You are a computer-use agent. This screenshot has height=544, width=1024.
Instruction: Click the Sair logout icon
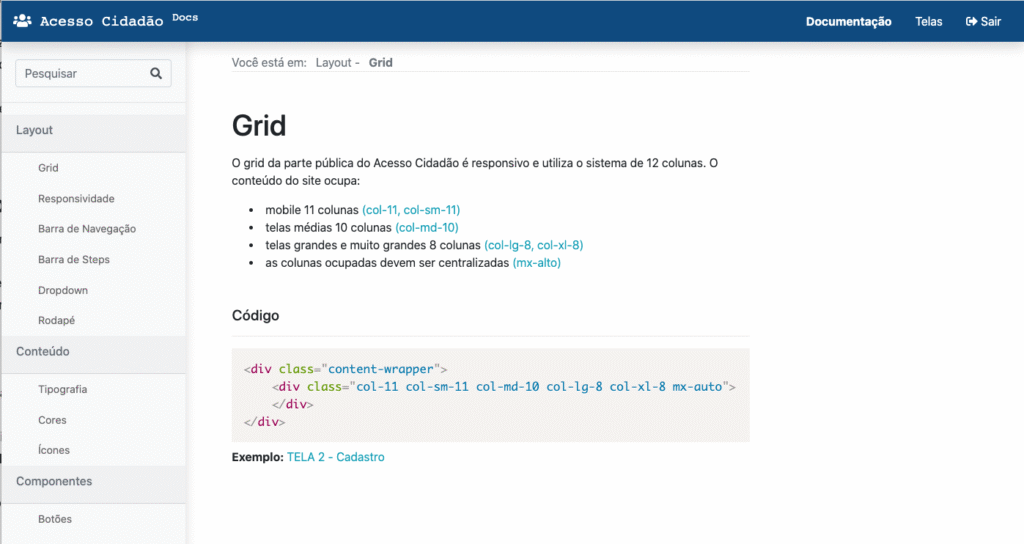(x=971, y=22)
